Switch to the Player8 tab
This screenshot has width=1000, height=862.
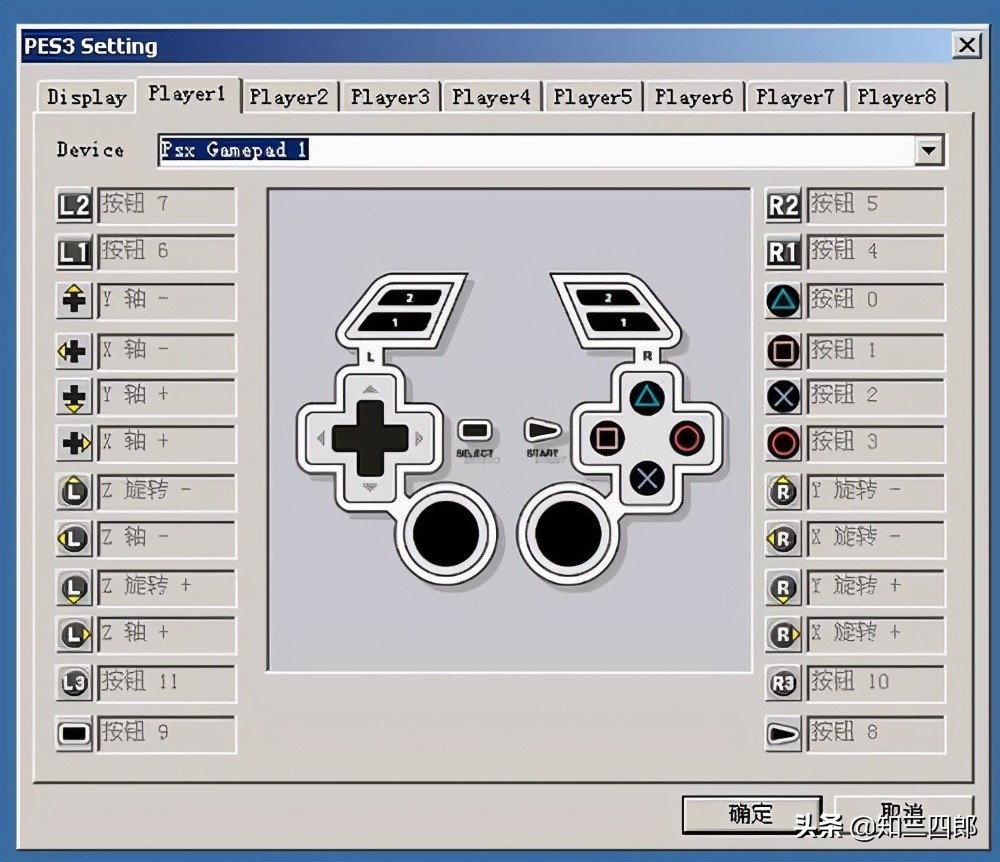coord(896,97)
